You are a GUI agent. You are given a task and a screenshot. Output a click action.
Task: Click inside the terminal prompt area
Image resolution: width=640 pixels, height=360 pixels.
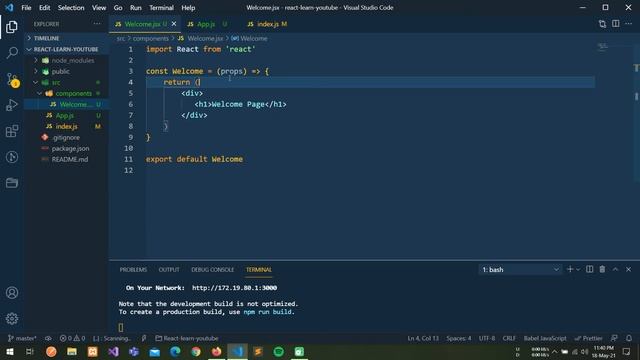pos(121,327)
